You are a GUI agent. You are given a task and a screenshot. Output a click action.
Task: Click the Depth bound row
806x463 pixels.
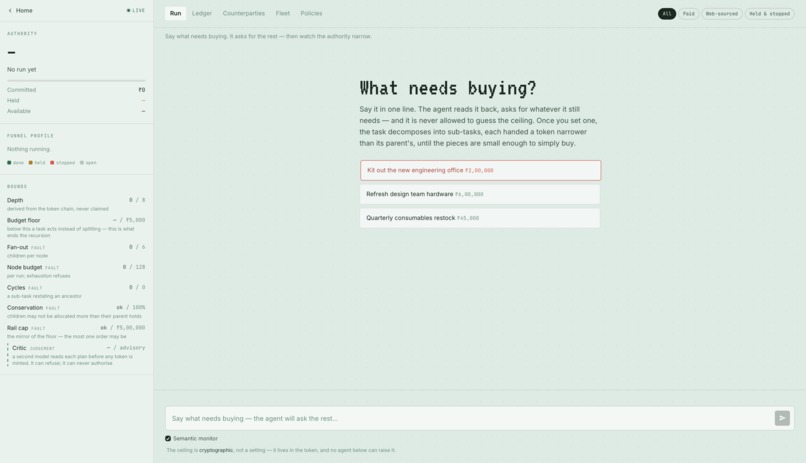pyautogui.click(x=76, y=204)
